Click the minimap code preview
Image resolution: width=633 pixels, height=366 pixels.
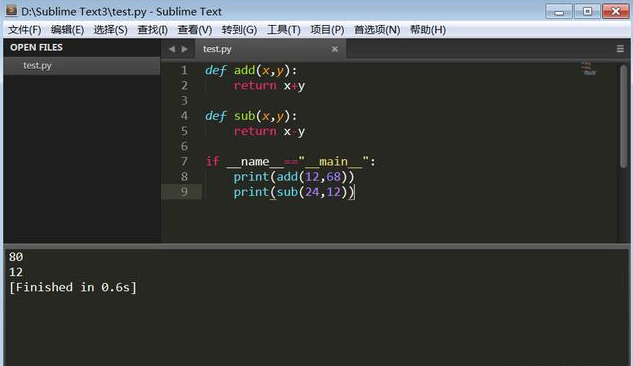589,69
